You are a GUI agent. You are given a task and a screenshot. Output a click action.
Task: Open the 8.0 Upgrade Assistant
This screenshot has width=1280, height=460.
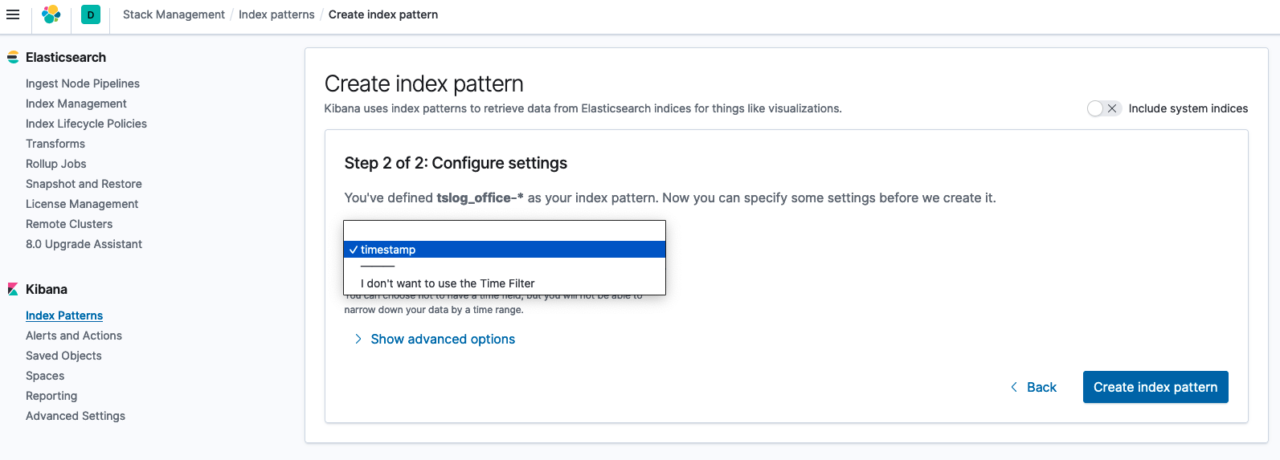pos(84,244)
